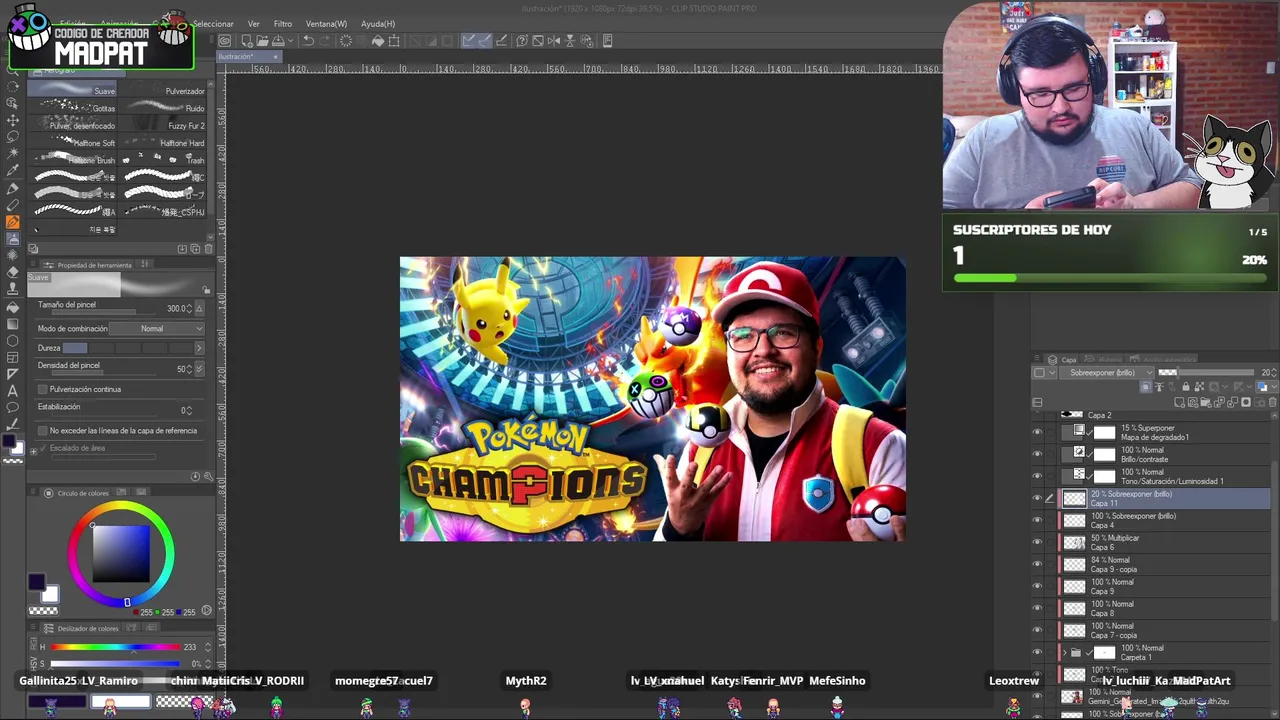Open Densidad del pincel dynamics button
The width and height of the screenshot is (1280, 720).
coord(199,369)
